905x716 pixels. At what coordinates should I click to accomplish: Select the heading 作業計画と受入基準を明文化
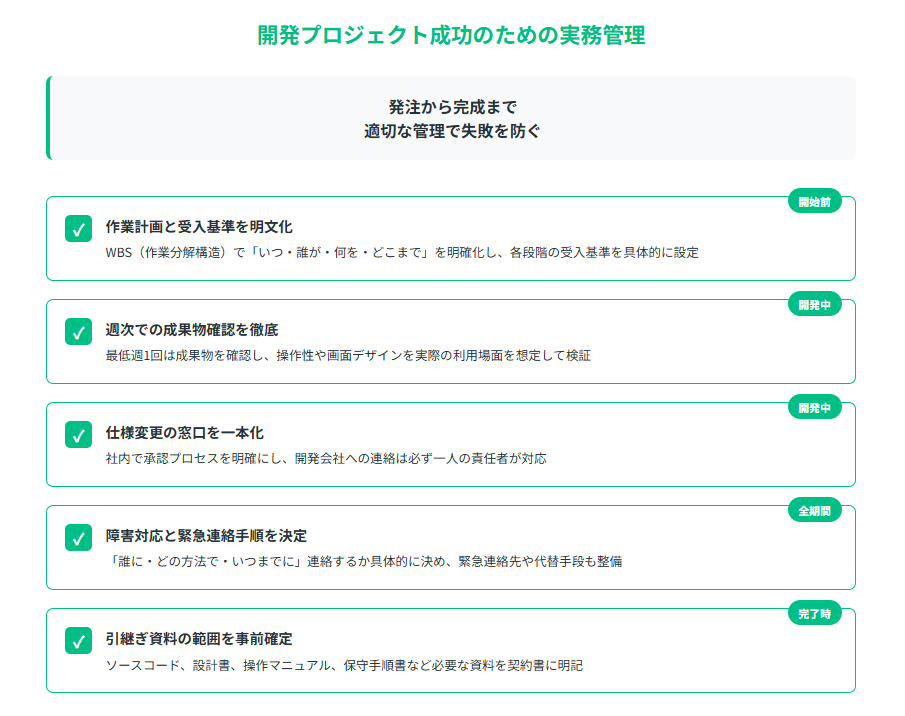pyautogui.click(x=199, y=227)
